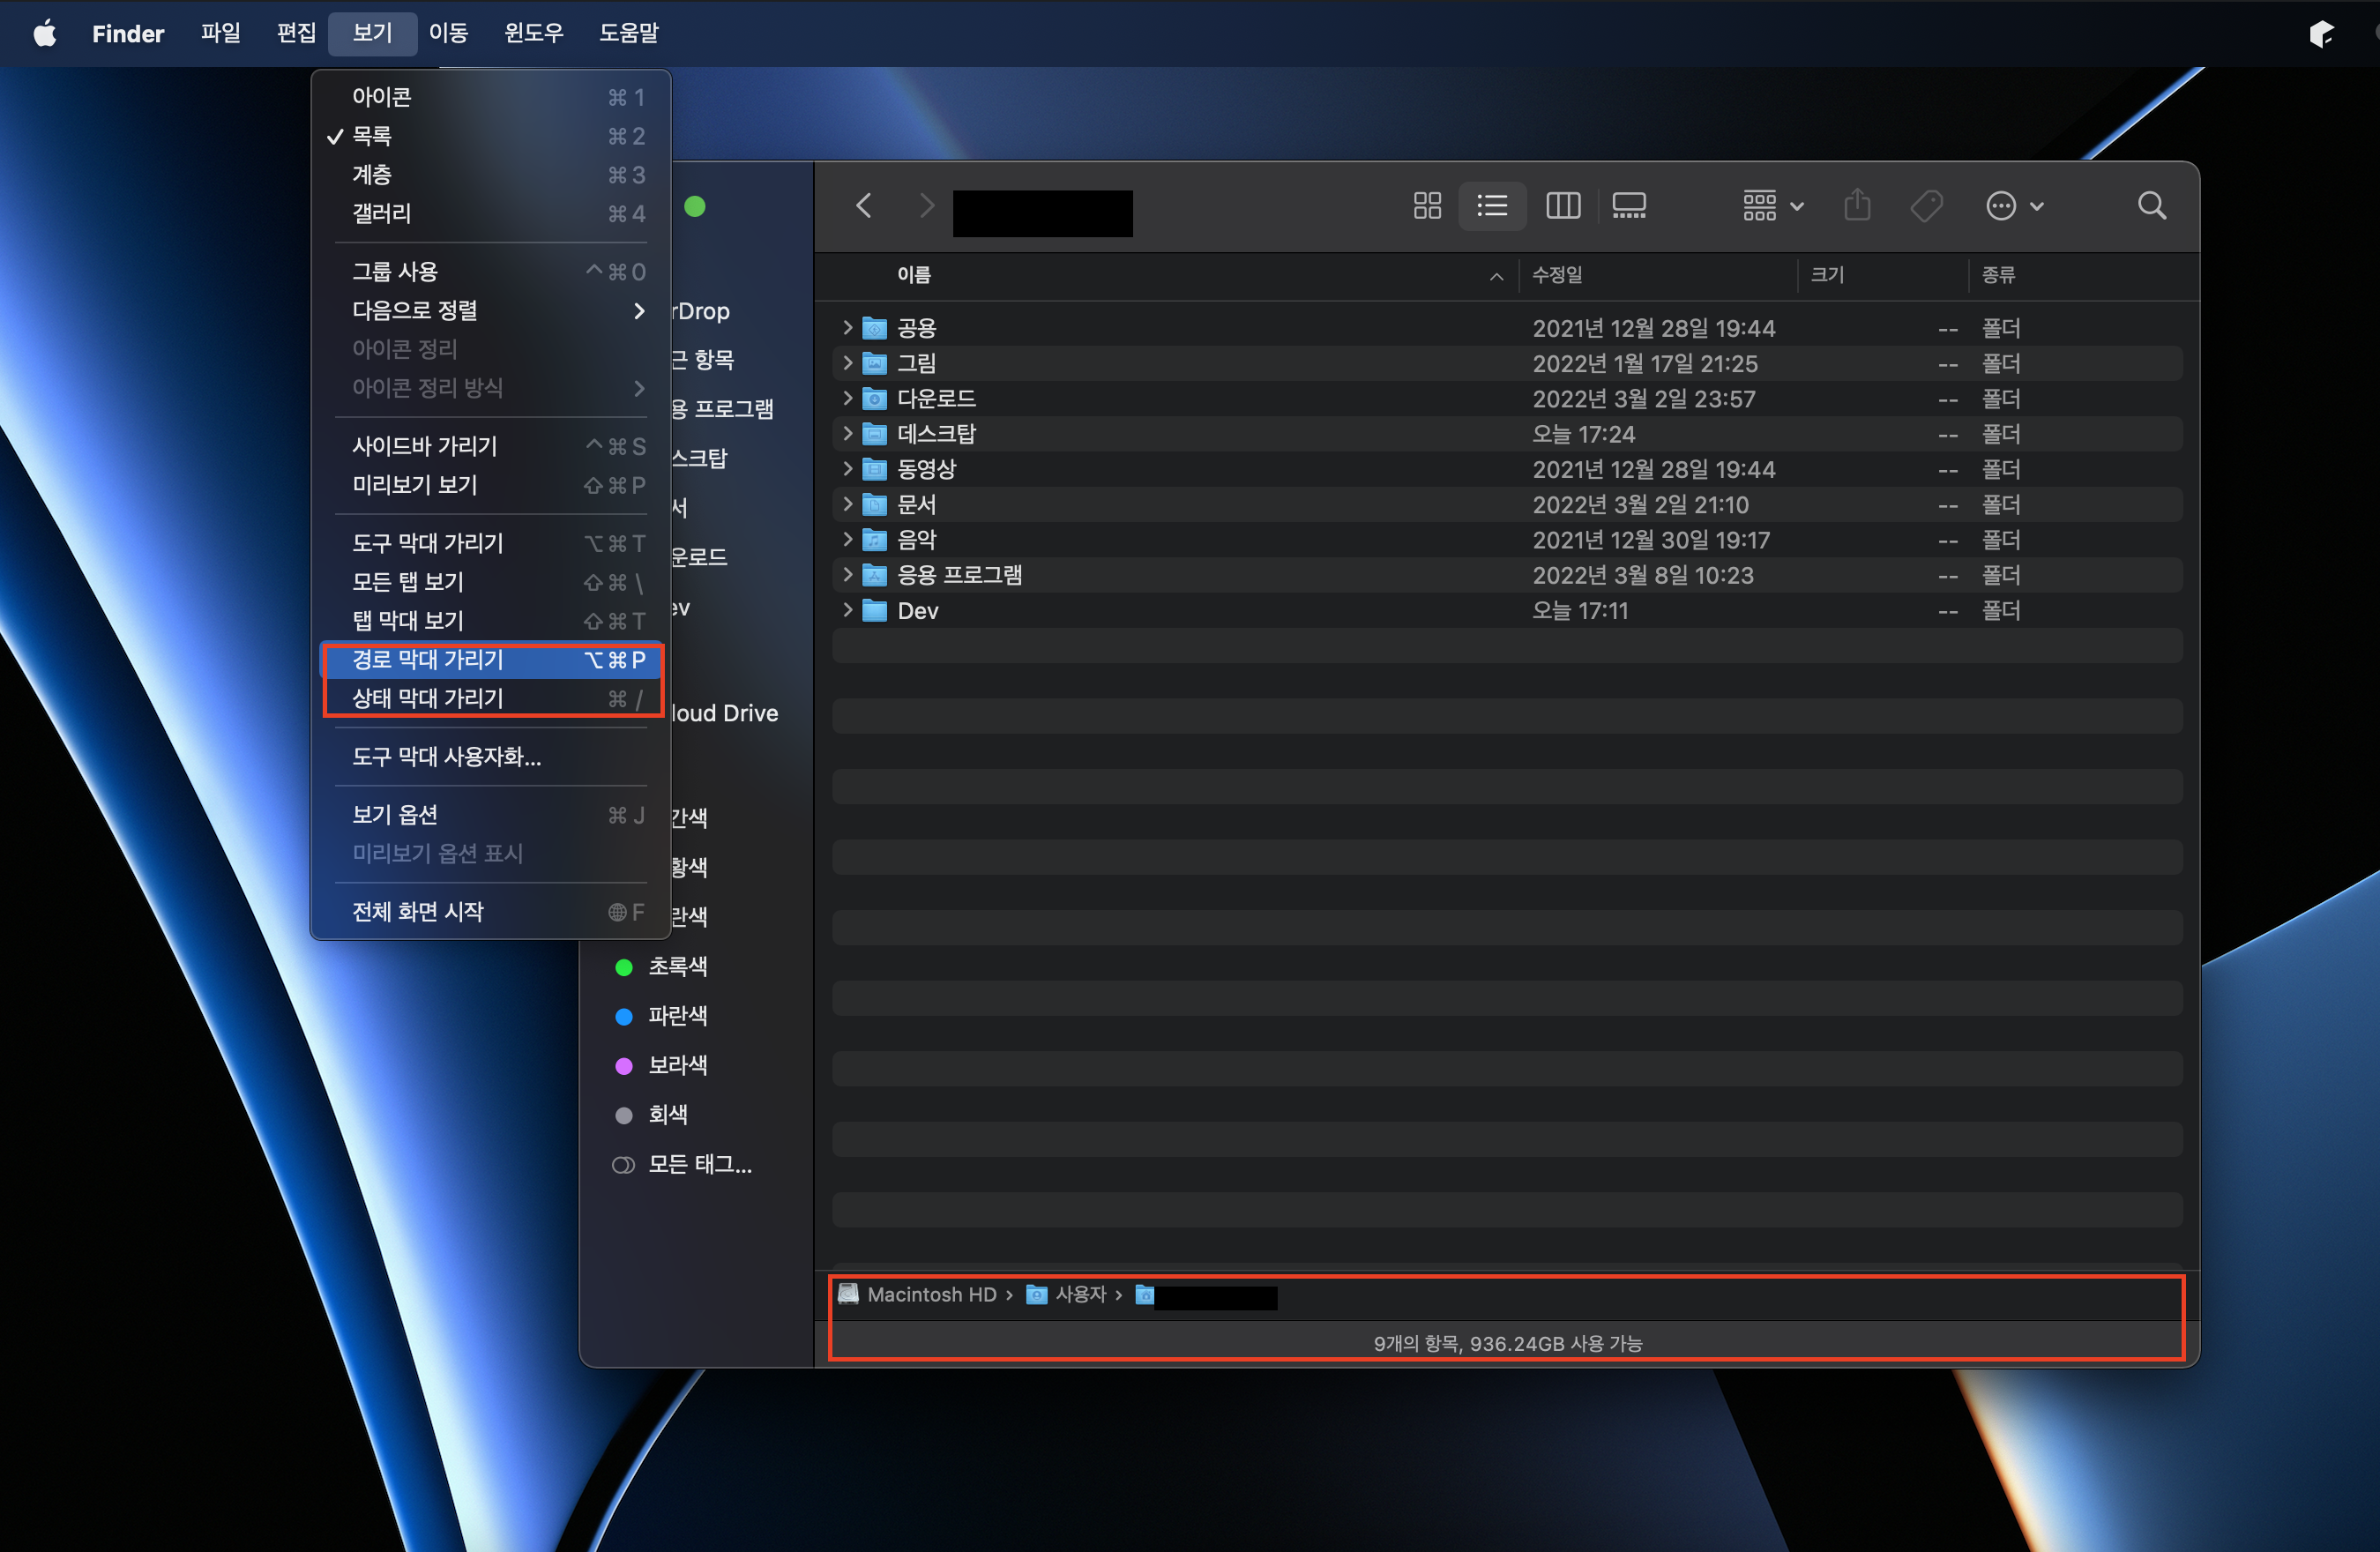Sort by the 수정일 column header

(x=1558, y=275)
